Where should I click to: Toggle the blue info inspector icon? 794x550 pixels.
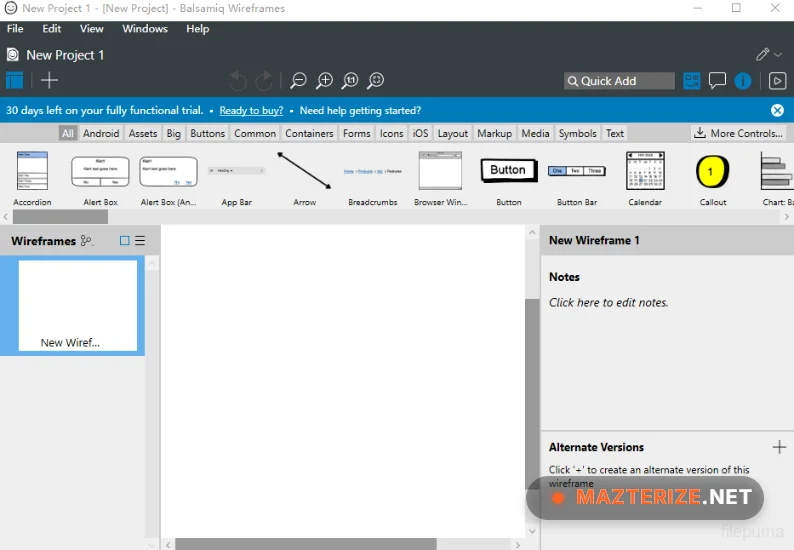pos(743,81)
